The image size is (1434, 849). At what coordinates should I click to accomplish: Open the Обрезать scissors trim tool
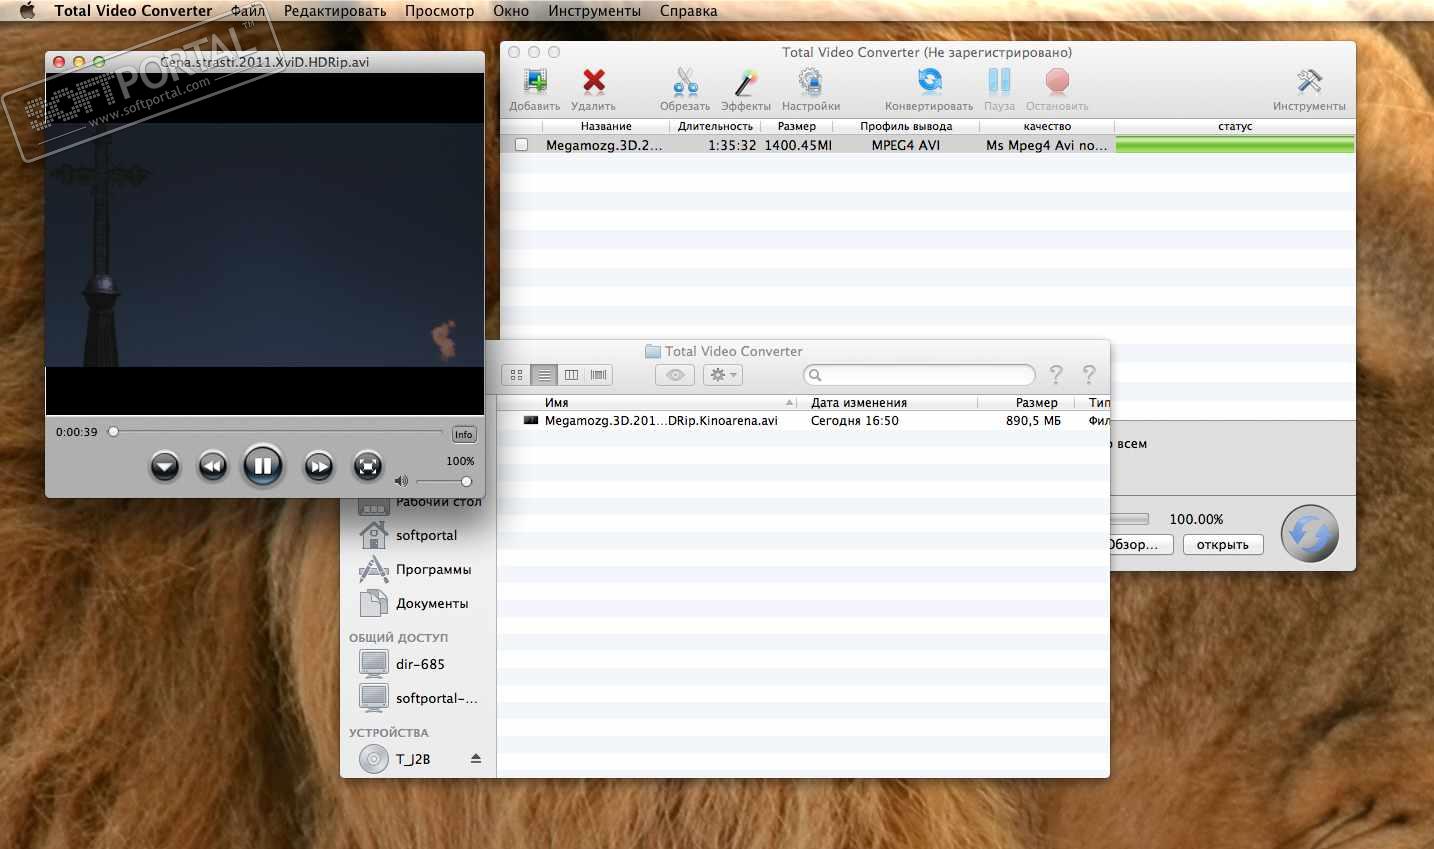pyautogui.click(x=685, y=82)
